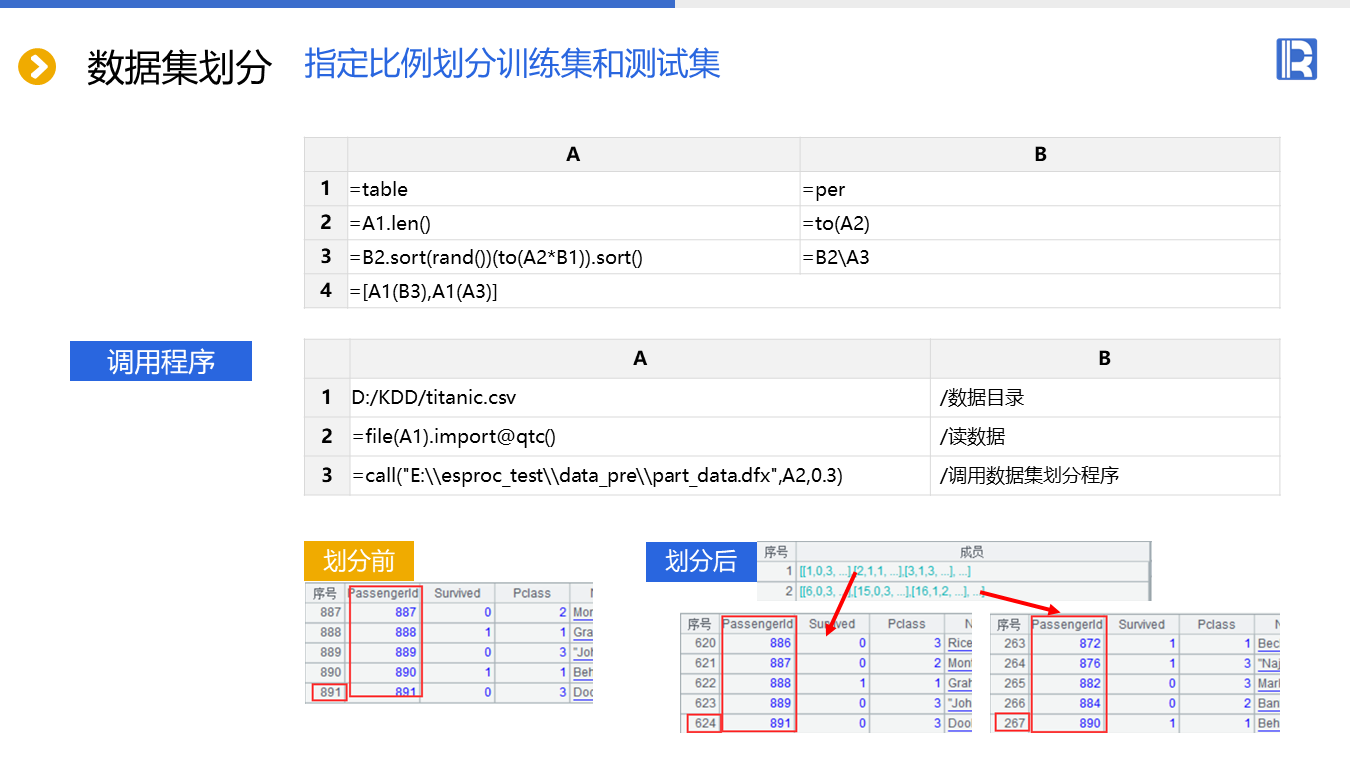This screenshot has width=1350, height=759.
Task: Open the second member row starting with [[6,0,3
Action: click(x=892, y=592)
